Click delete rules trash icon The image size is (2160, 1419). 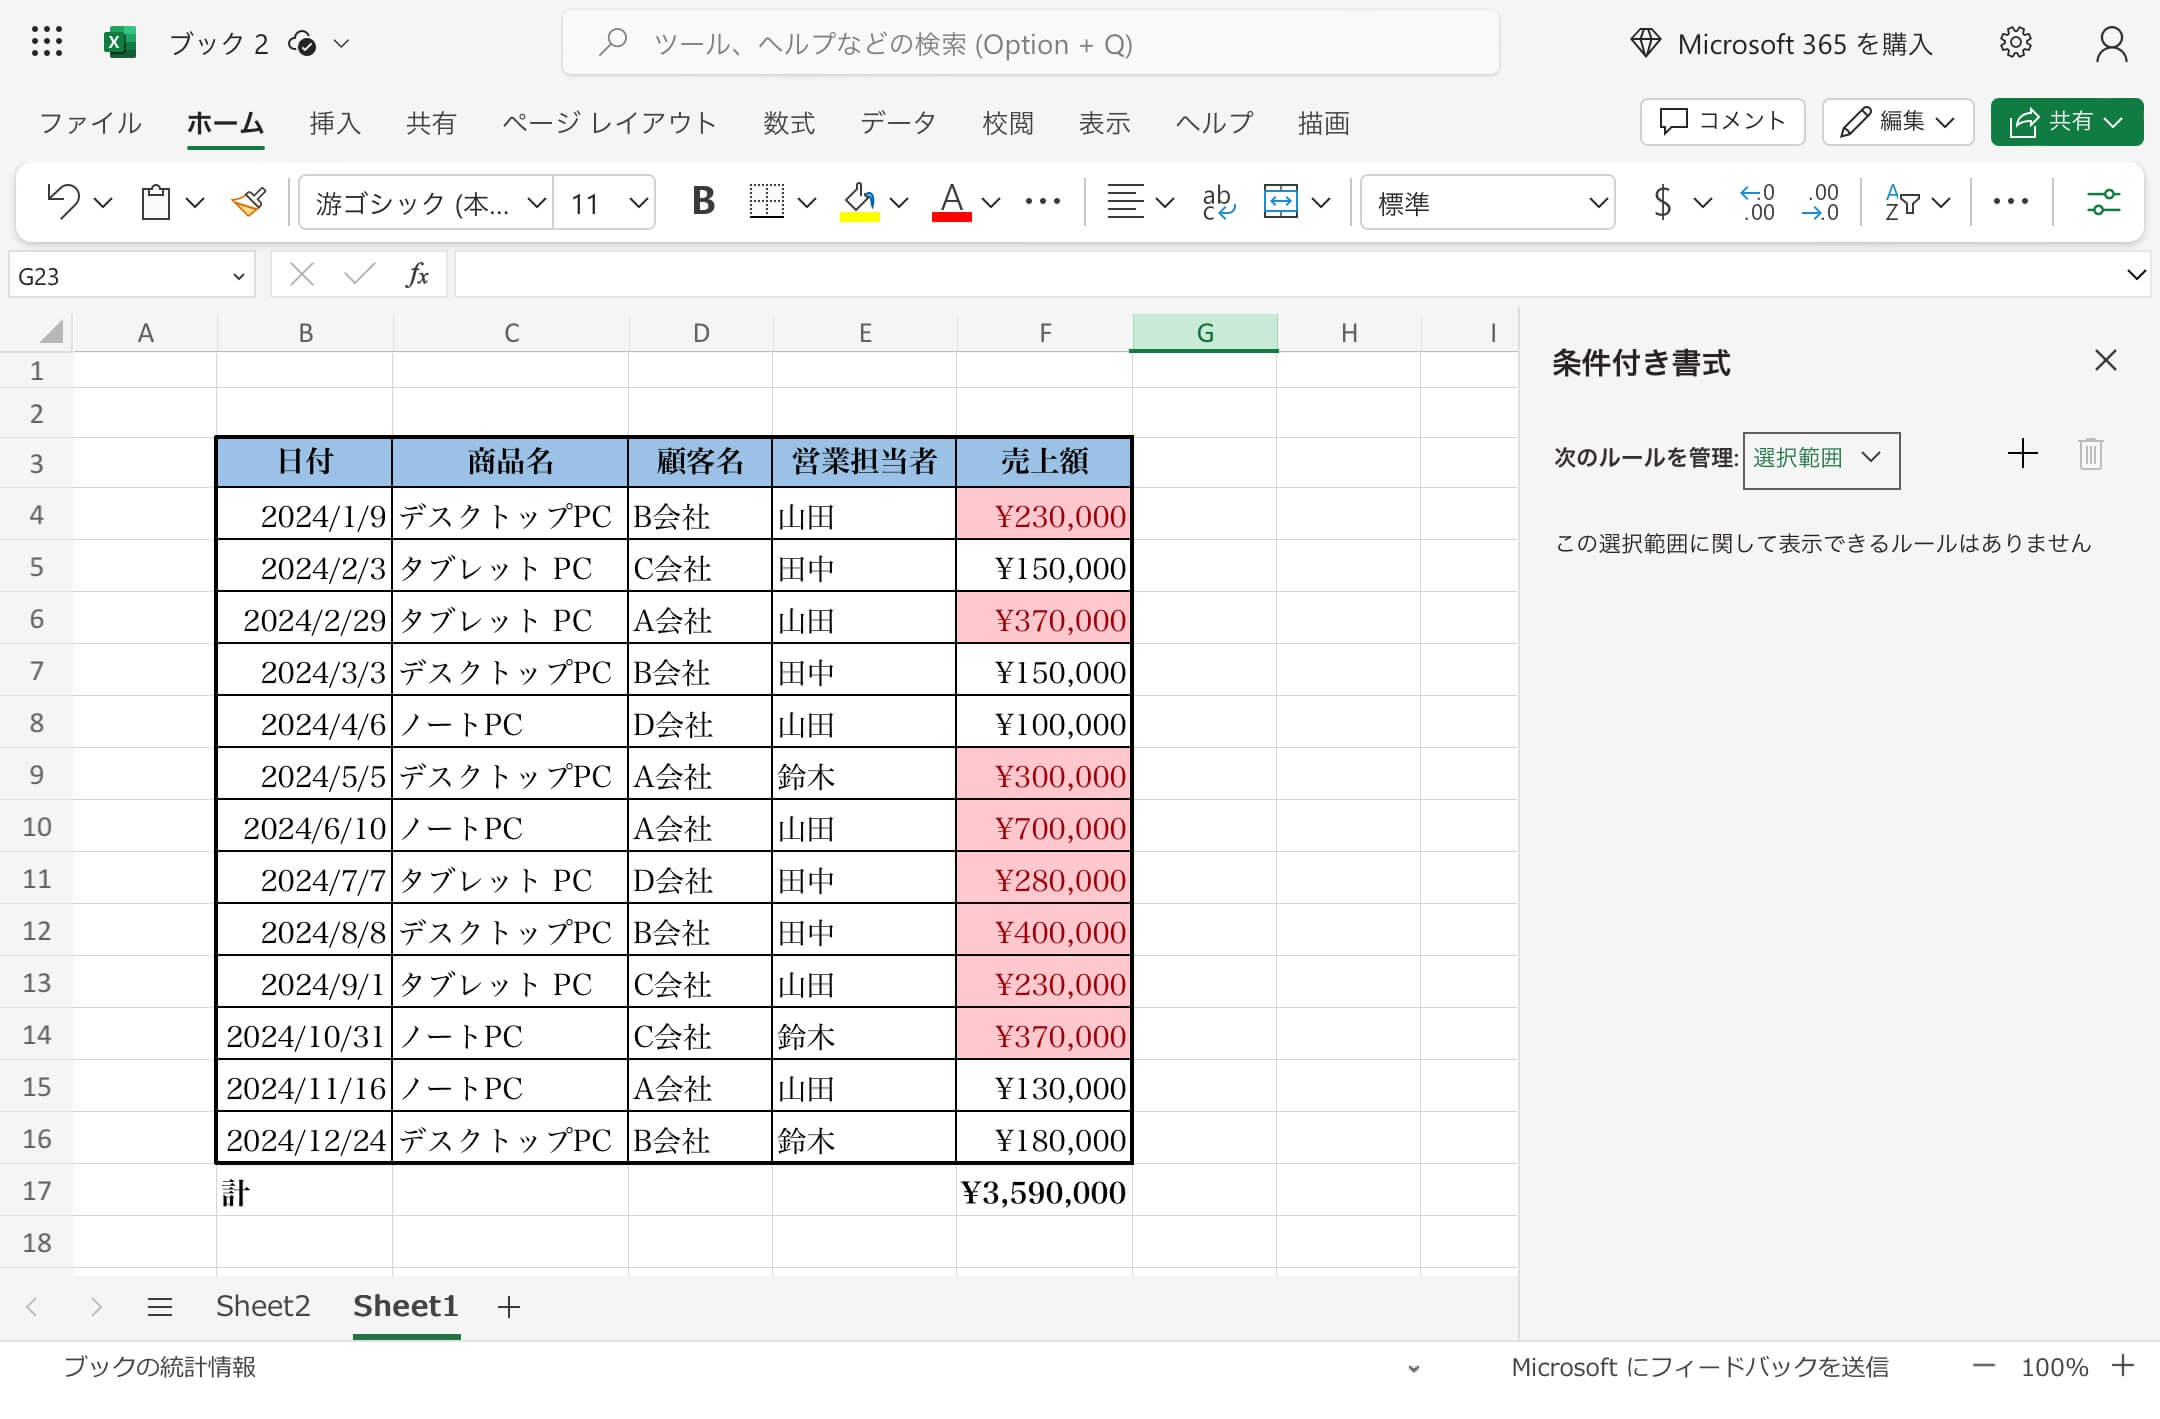click(2090, 454)
